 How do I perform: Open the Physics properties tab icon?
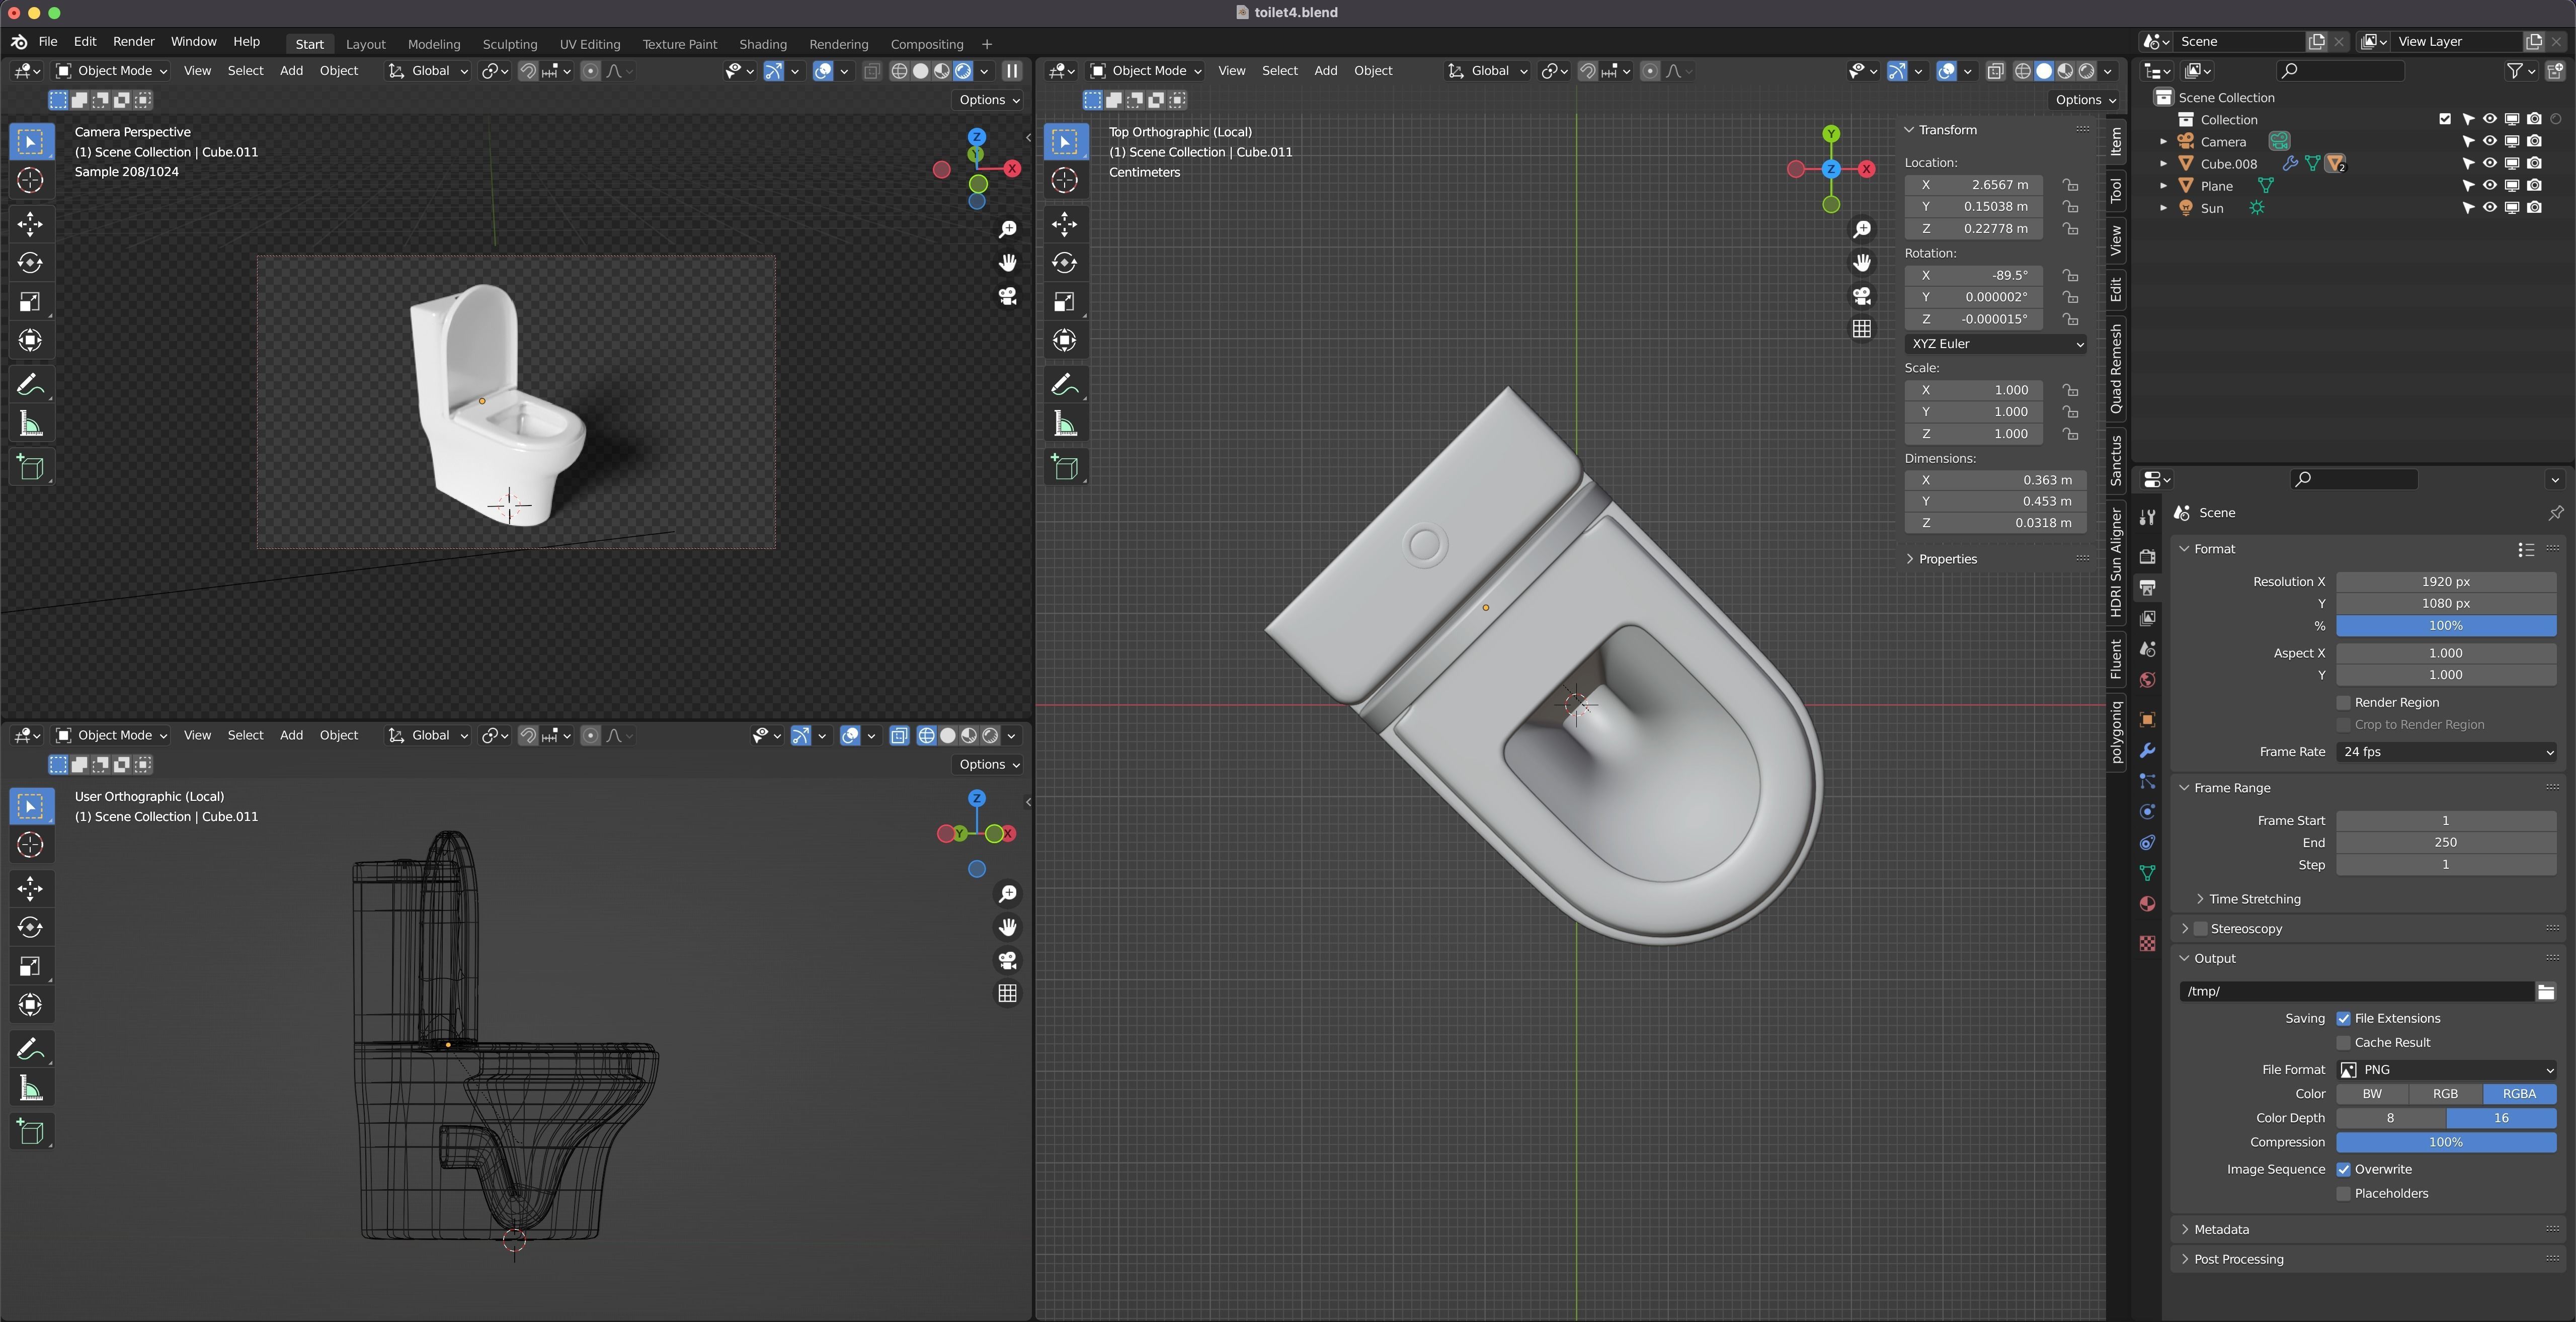pyautogui.click(x=2147, y=812)
